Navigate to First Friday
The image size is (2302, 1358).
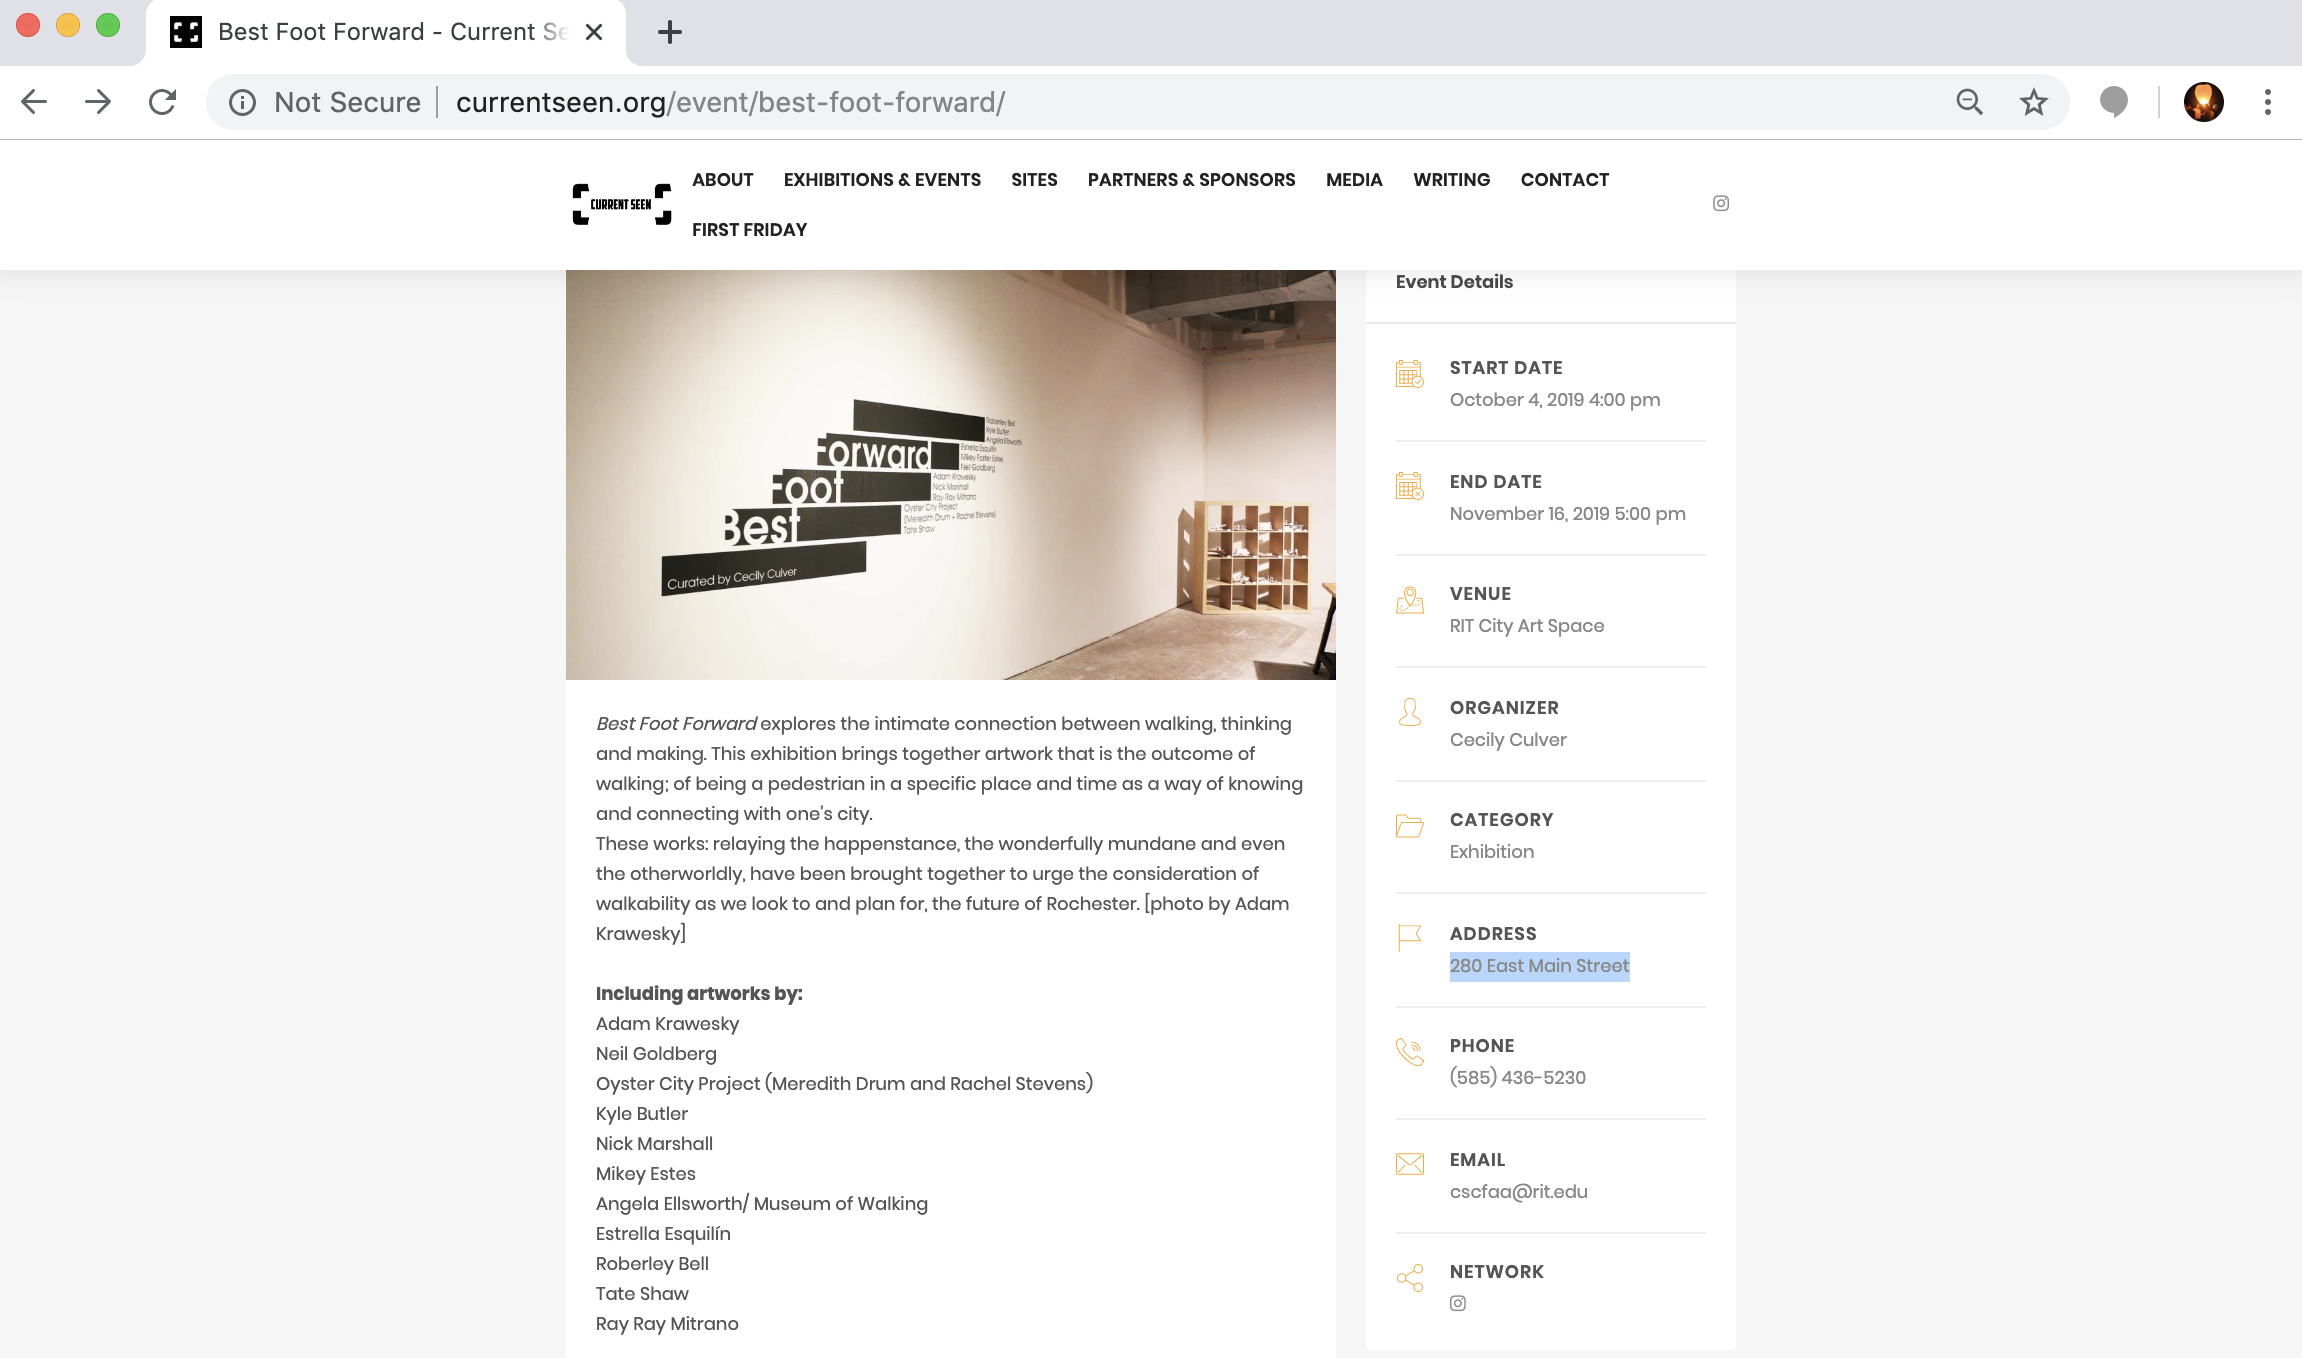click(x=749, y=230)
